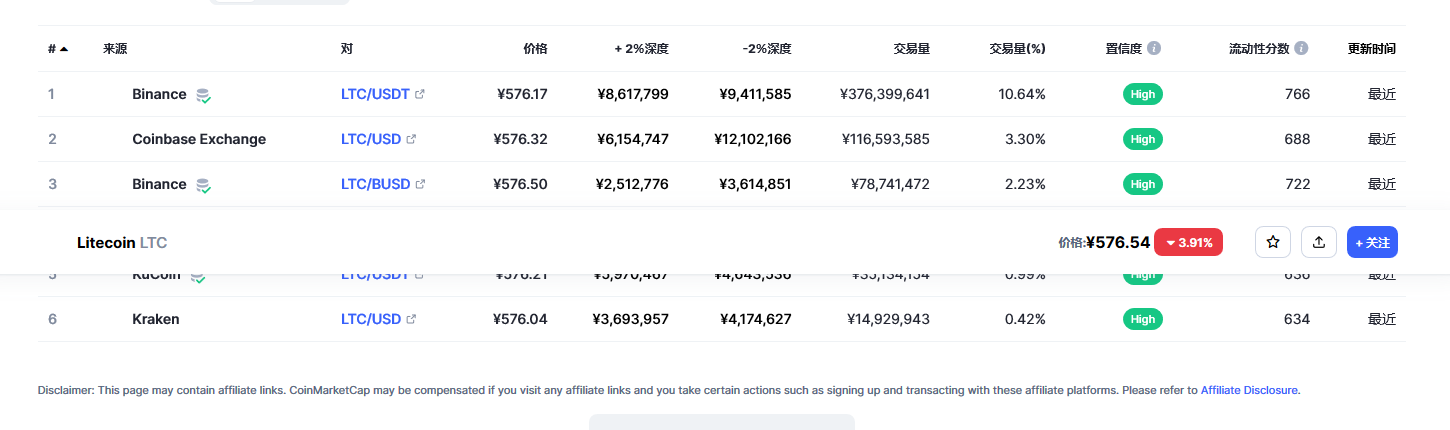
Task: Click the red -3.91% price change badge
Action: point(1188,242)
